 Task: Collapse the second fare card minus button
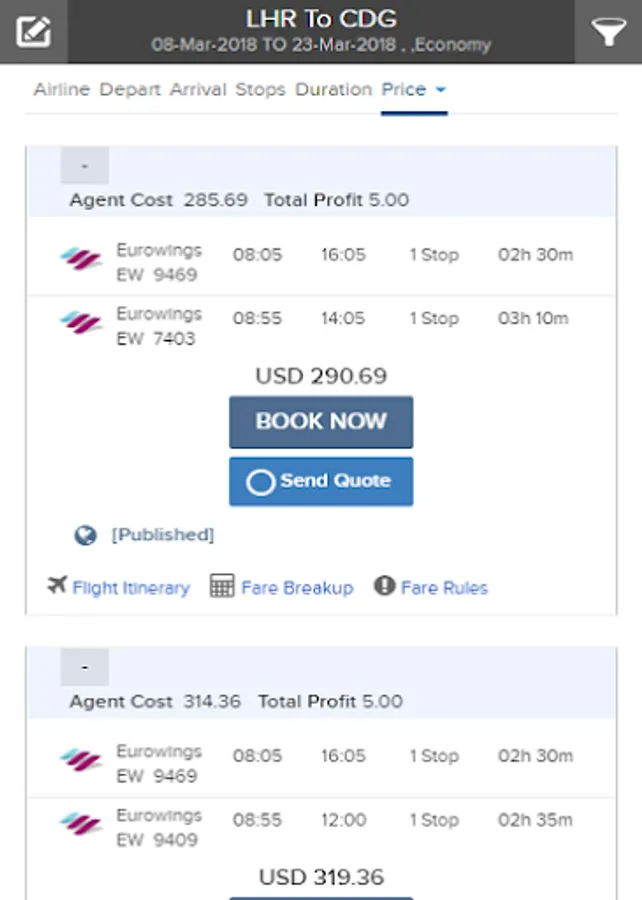(85, 667)
